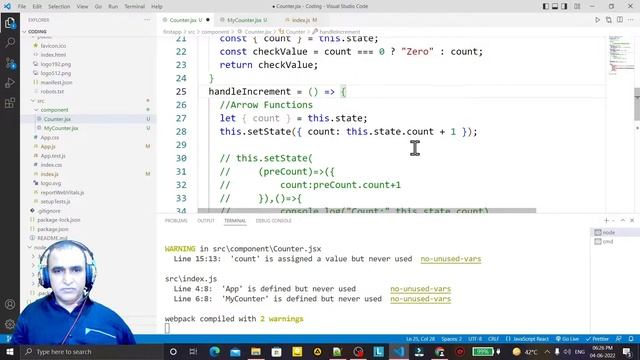This screenshot has height=360, width=640.
Task: Open no-unused-vars link on 'App' line
Action: pyautogui.click(x=420, y=289)
